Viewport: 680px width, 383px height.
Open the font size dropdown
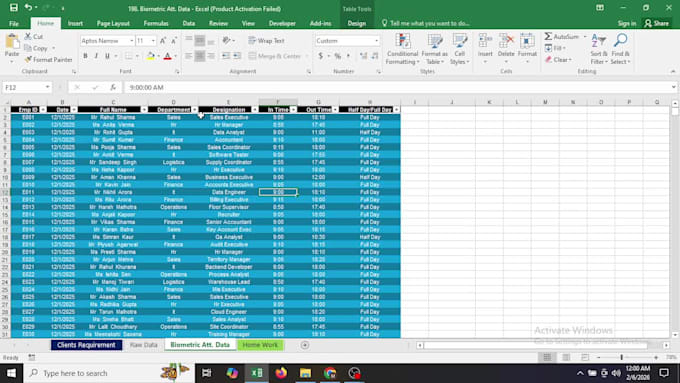(x=153, y=41)
